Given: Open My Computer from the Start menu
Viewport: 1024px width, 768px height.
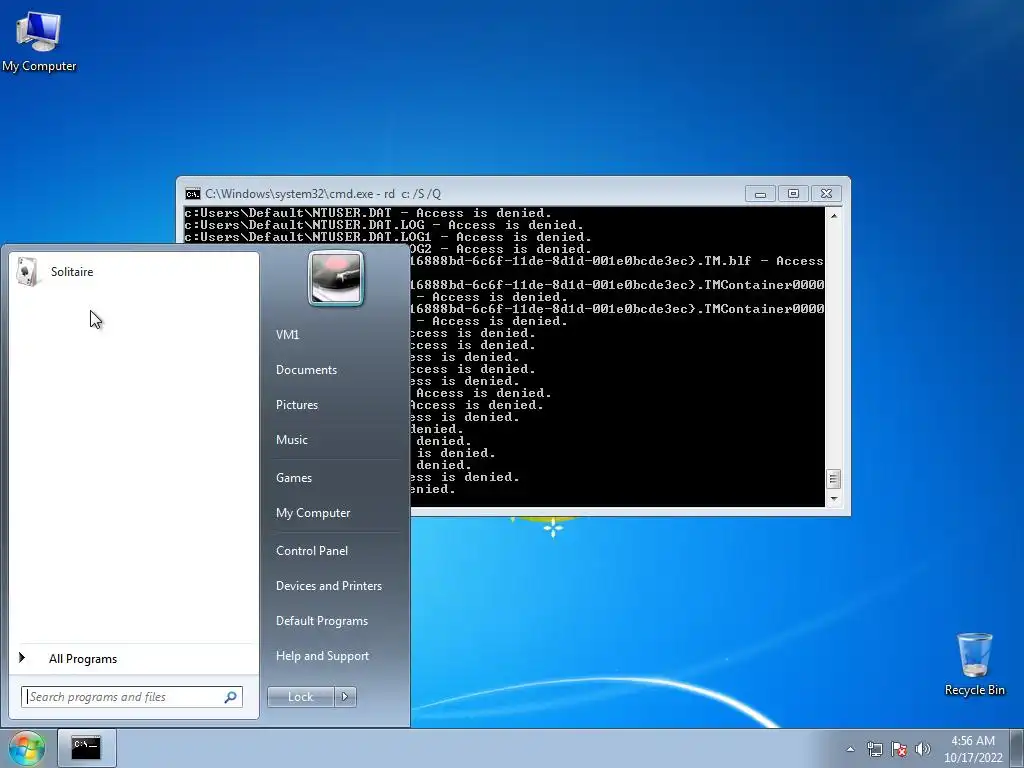Looking at the screenshot, I should tap(336, 513).
